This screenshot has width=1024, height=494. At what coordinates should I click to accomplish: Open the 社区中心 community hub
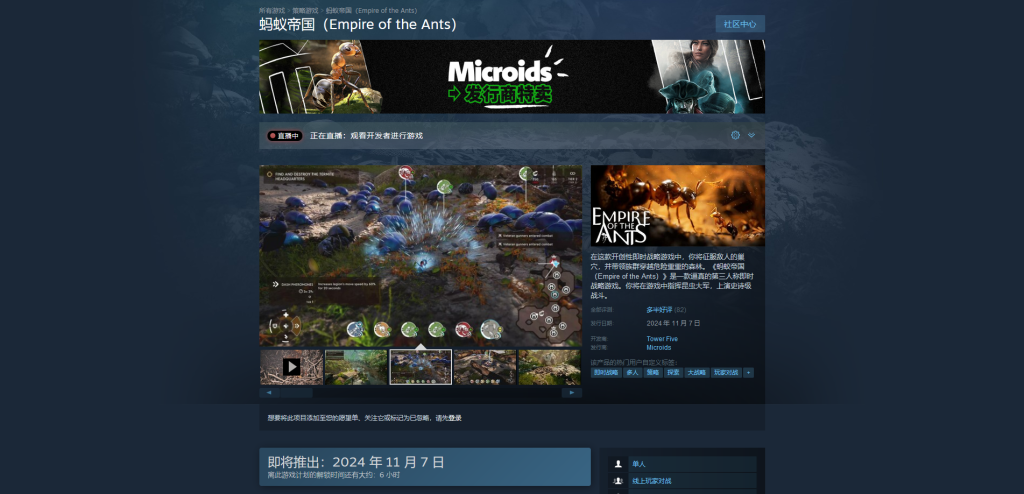740,24
